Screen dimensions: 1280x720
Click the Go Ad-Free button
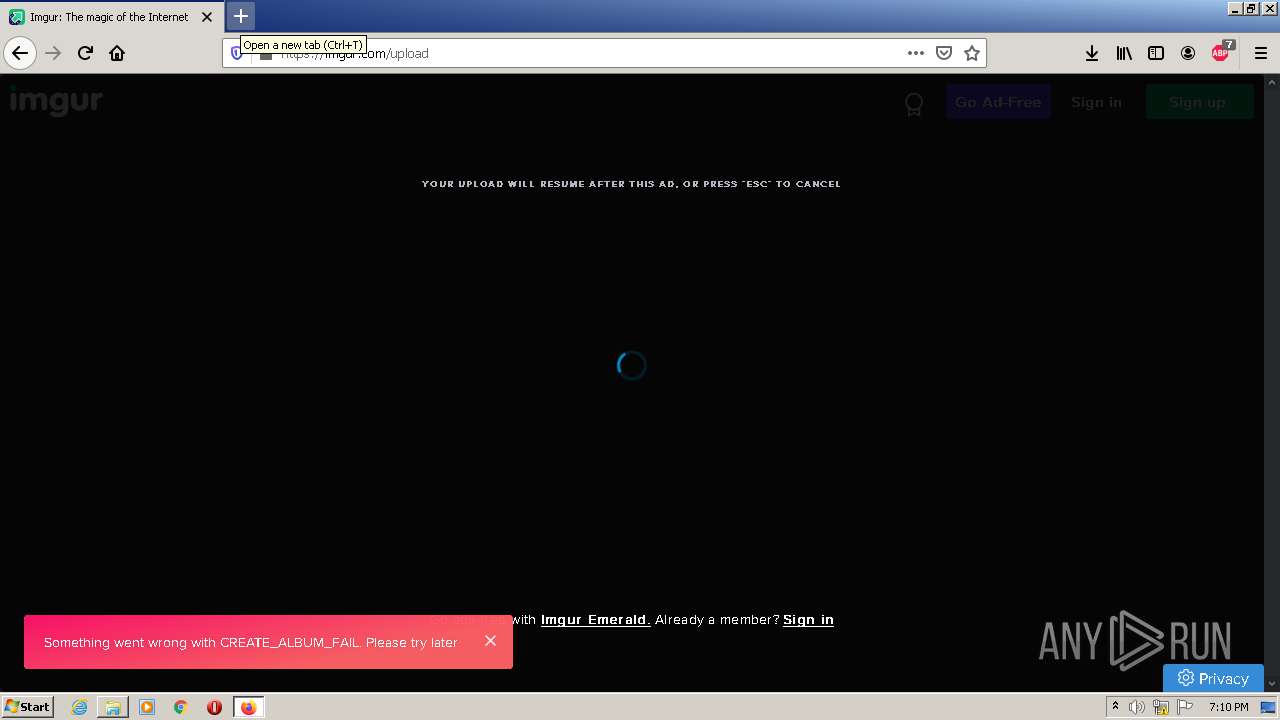tap(998, 102)
